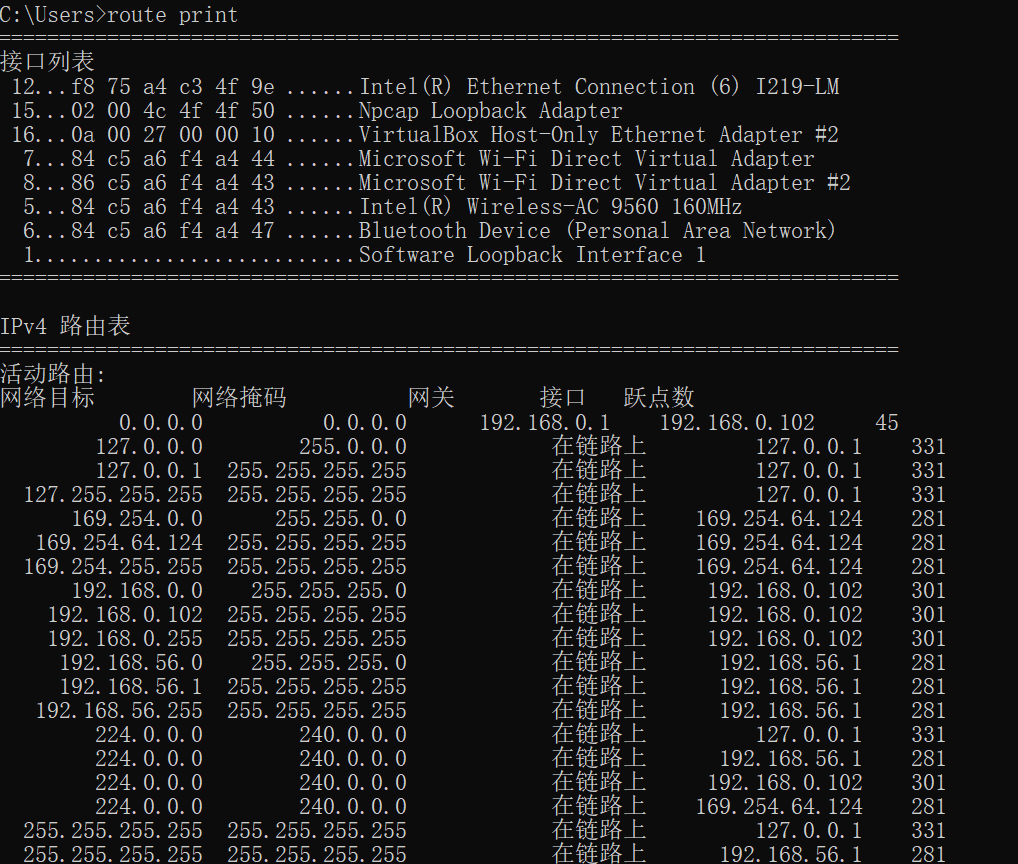
Task: Select '在链路上' in the 169.254.0.0 row
Action: click(x=599, y=519)
